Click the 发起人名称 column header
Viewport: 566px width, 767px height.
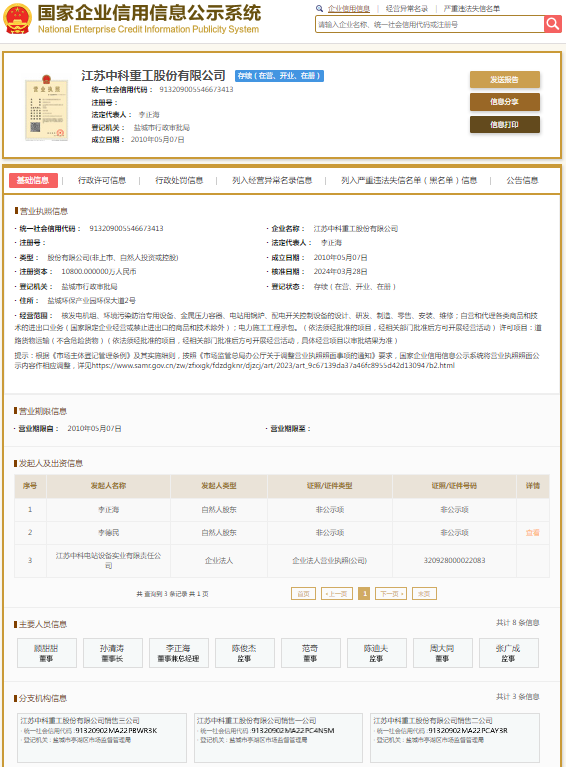click(108, 486)
